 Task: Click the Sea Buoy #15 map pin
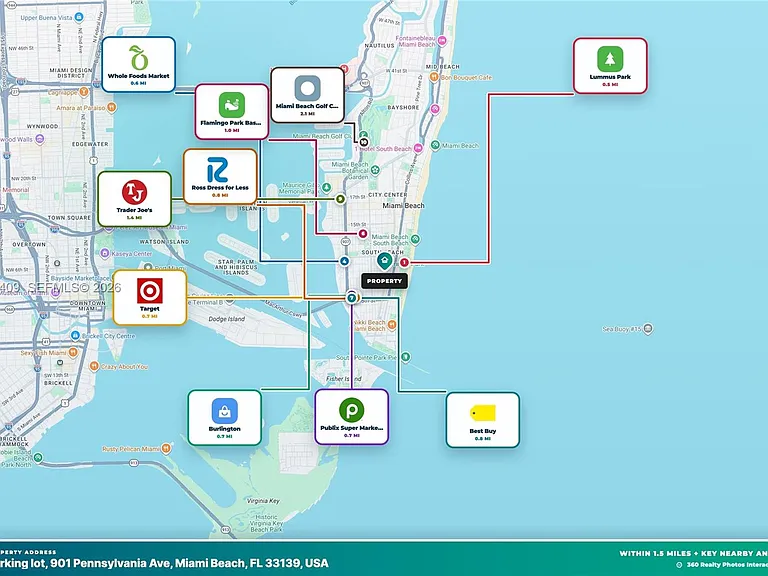tap(648, 328)
